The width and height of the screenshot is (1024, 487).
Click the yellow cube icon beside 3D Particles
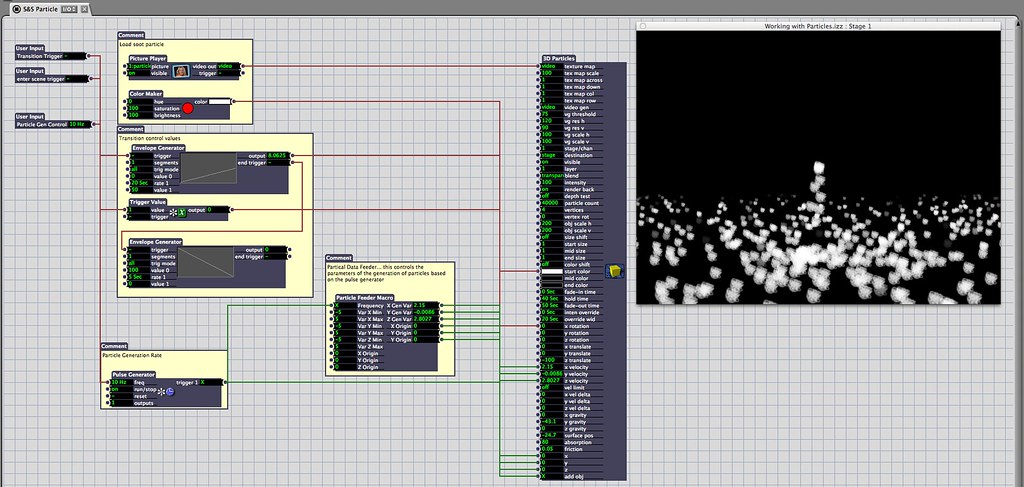613,271
